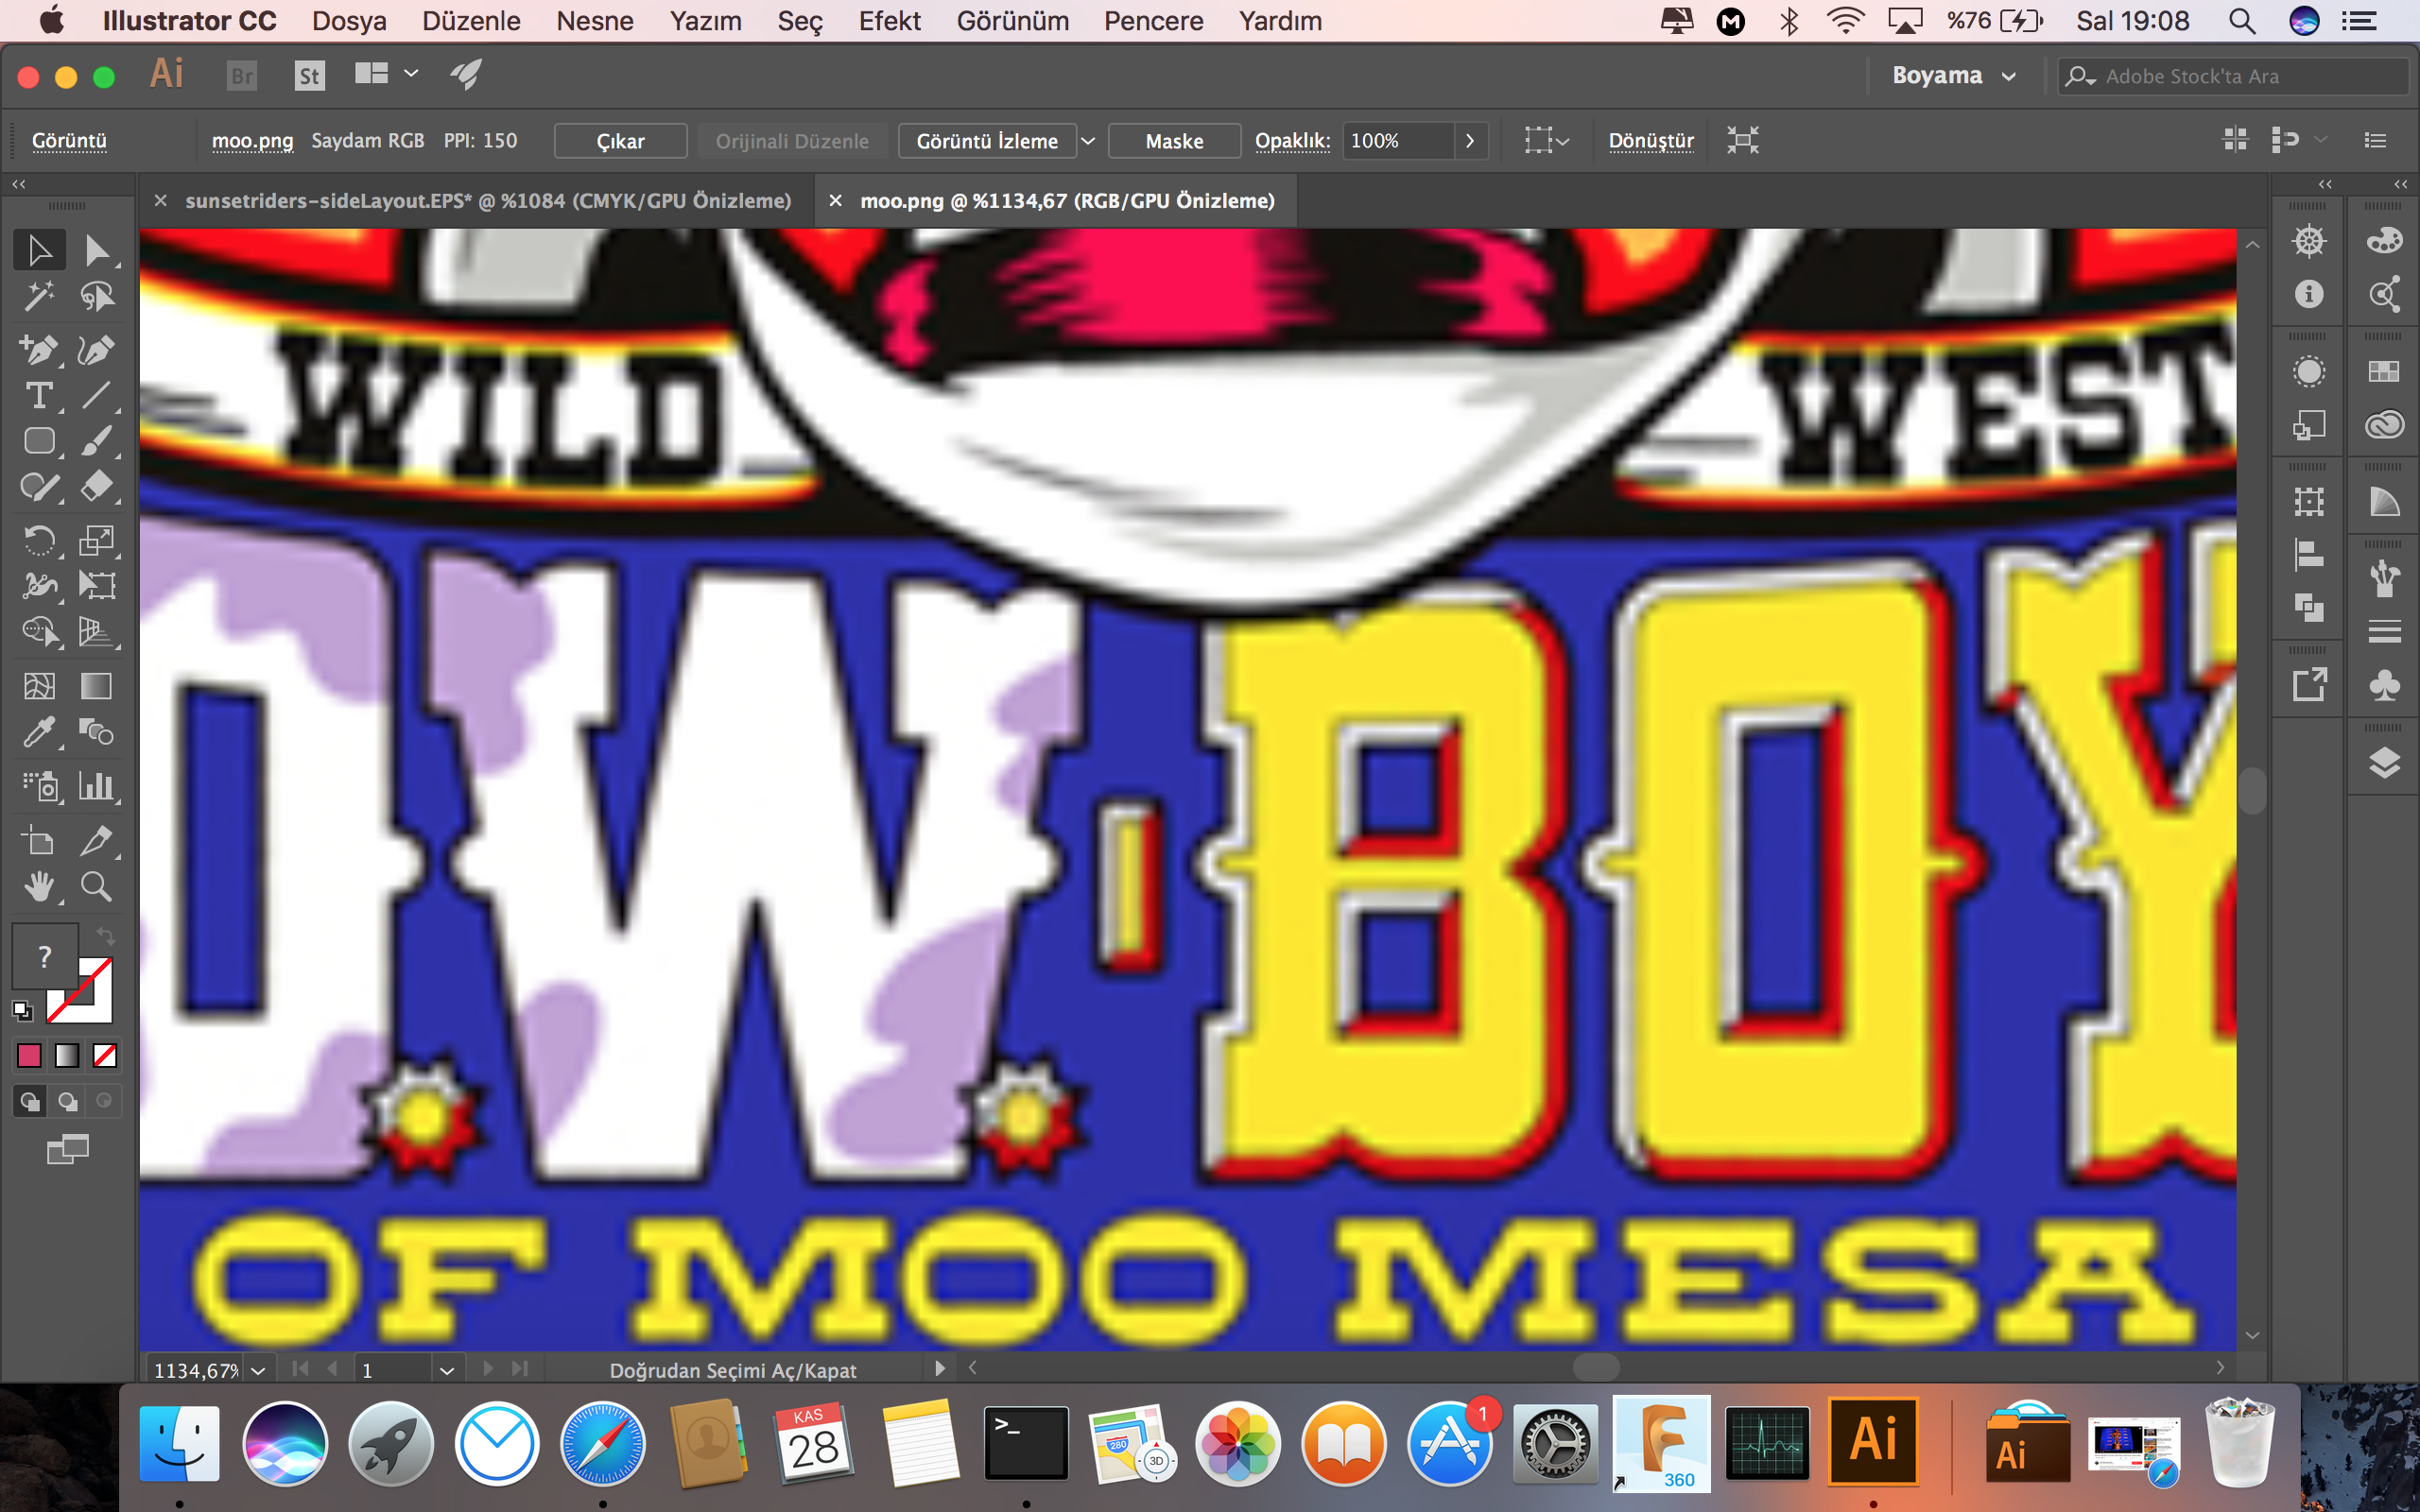Open the Asset Export panel
The width and height of the screenshot is (2420, 1512).
pos(2308,685)
